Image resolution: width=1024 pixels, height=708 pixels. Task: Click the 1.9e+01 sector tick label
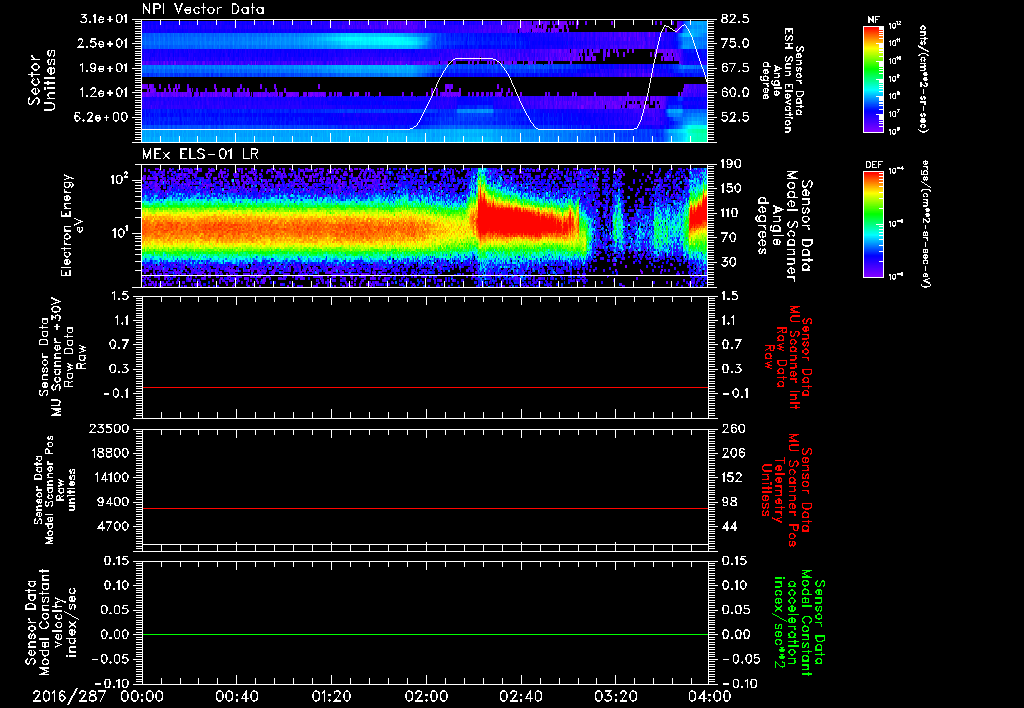point(104,68)
